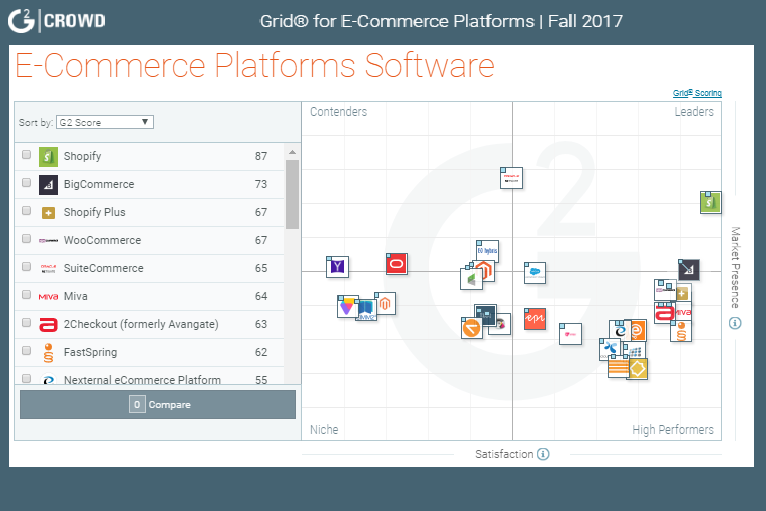Click the SuiteCommerce Oracle NetSuite logo in the list
The height and width of the screenshot is (511, 766).
point(48,268)
